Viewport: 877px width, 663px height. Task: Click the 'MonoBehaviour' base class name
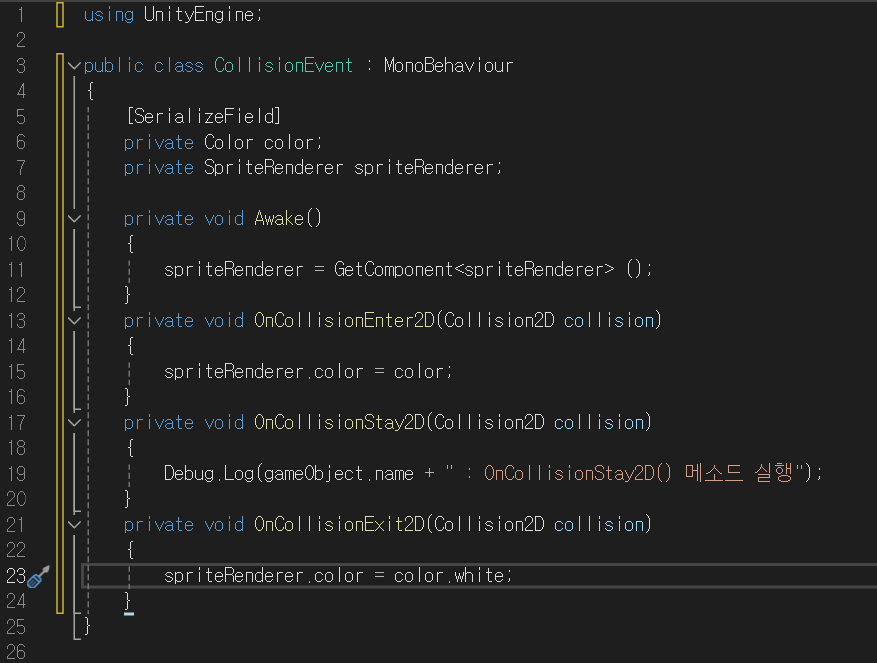tap(449, 65)
